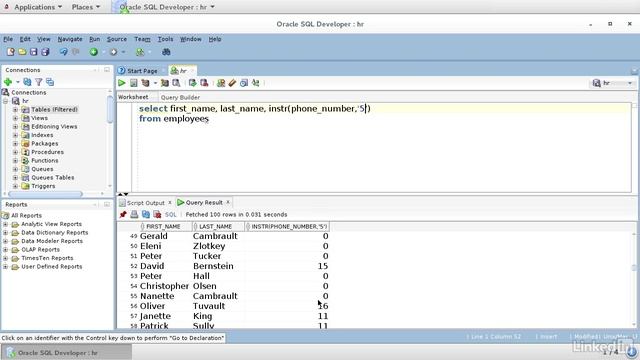Refresh the Connections tree
The image size is (640, 360).
(27, 82)
